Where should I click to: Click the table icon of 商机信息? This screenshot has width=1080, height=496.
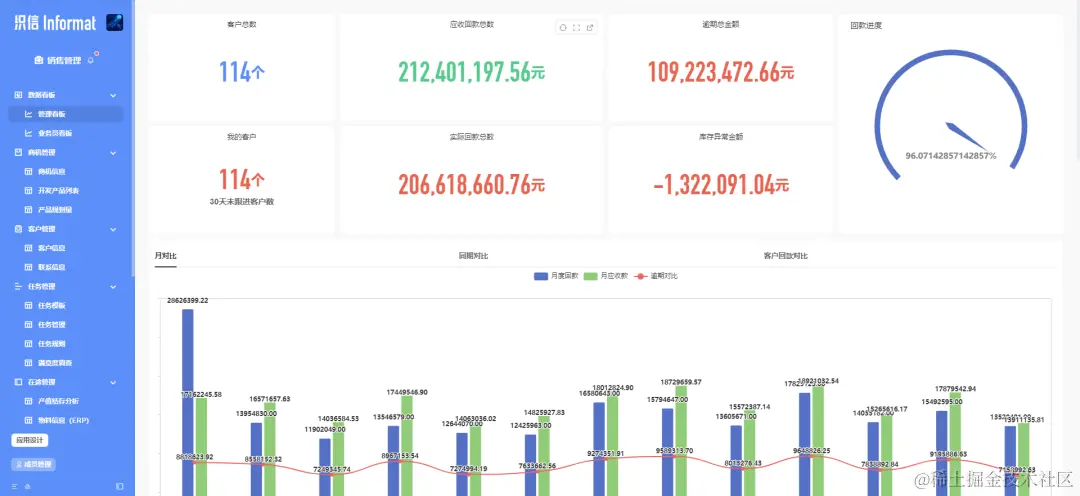pos(29,171)
